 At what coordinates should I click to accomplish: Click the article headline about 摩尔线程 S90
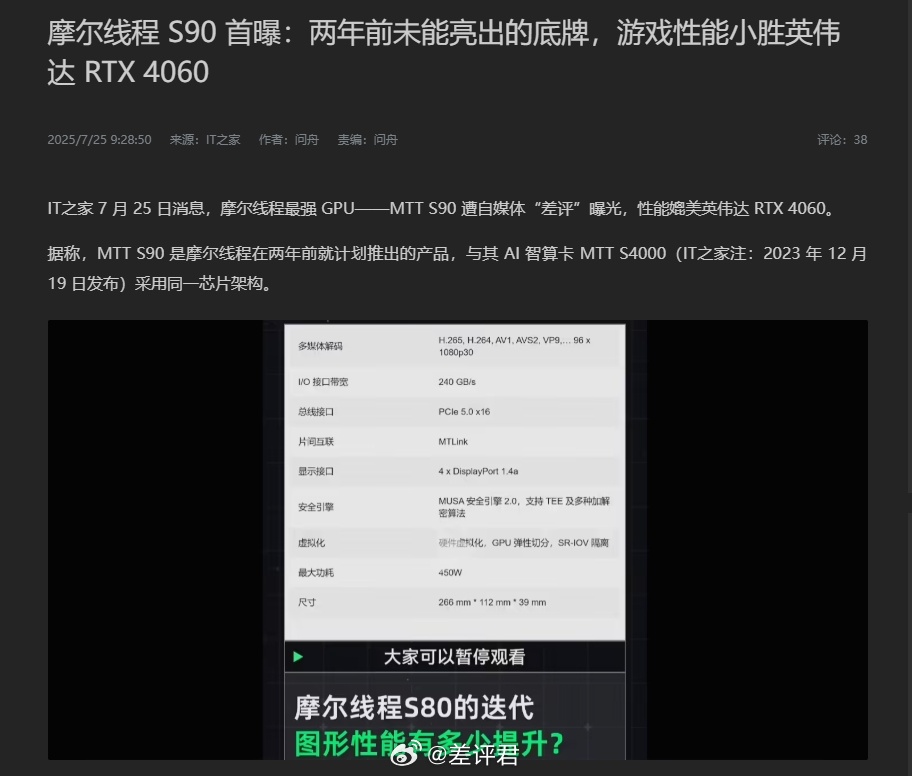(443, 52)
